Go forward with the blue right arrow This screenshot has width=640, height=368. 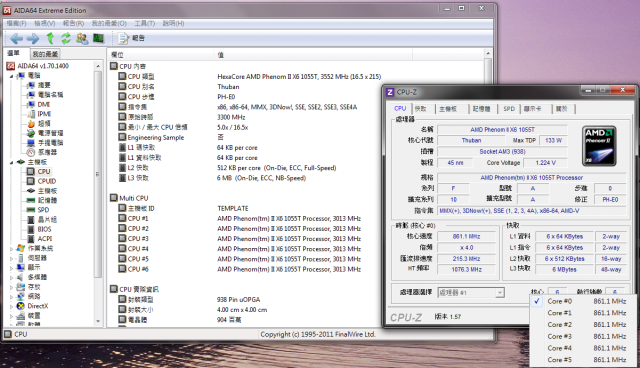[x=33, y=39]
